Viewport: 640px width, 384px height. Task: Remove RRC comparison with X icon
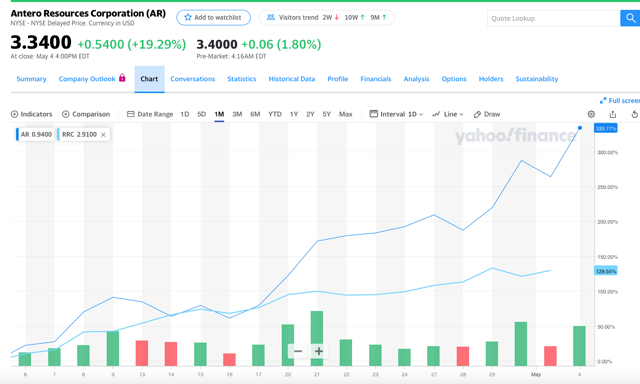[x=103, y=135]
